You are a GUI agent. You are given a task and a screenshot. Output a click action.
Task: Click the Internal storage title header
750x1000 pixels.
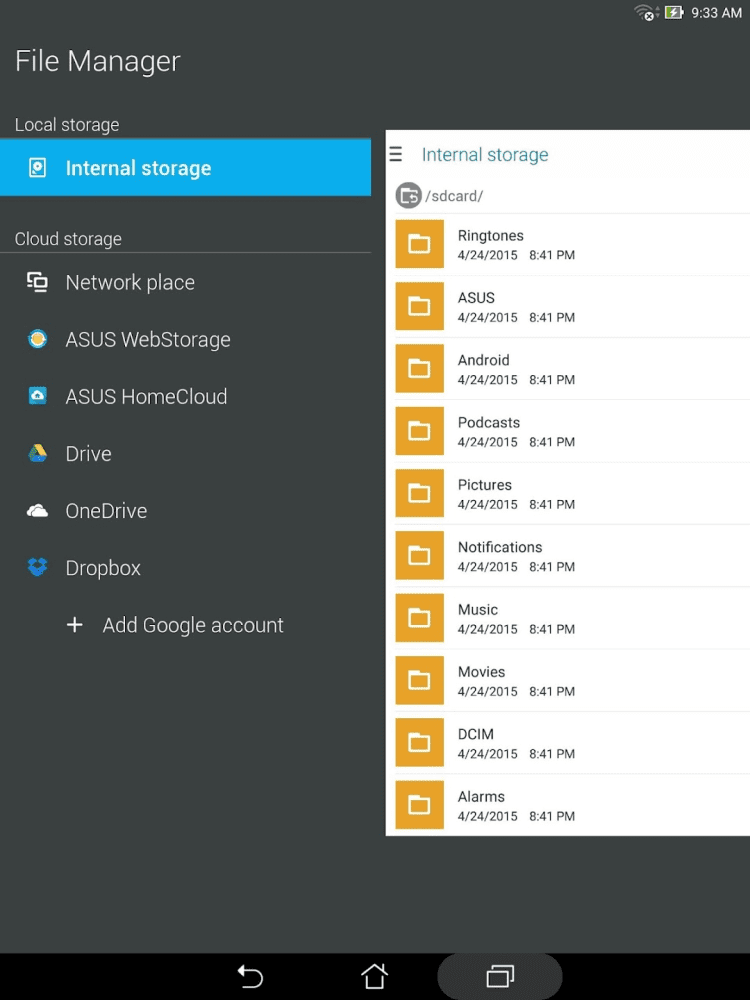click(x=485, y=155)
